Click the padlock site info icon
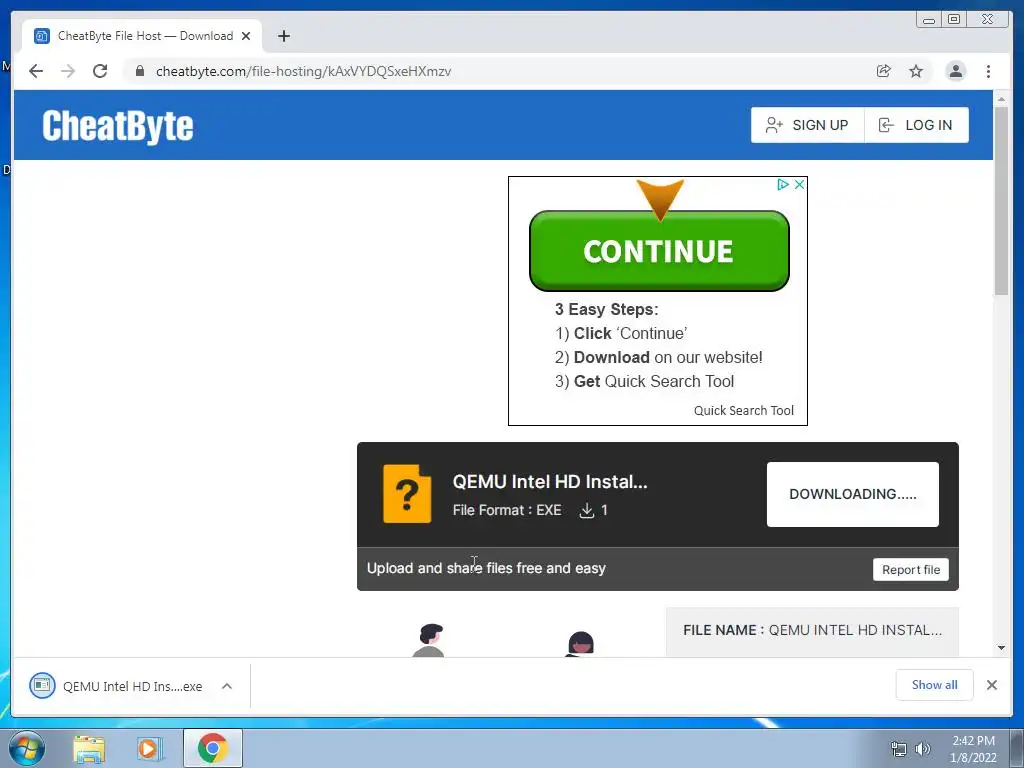The width and height of the screenshot is (1024, 768). 140,71
